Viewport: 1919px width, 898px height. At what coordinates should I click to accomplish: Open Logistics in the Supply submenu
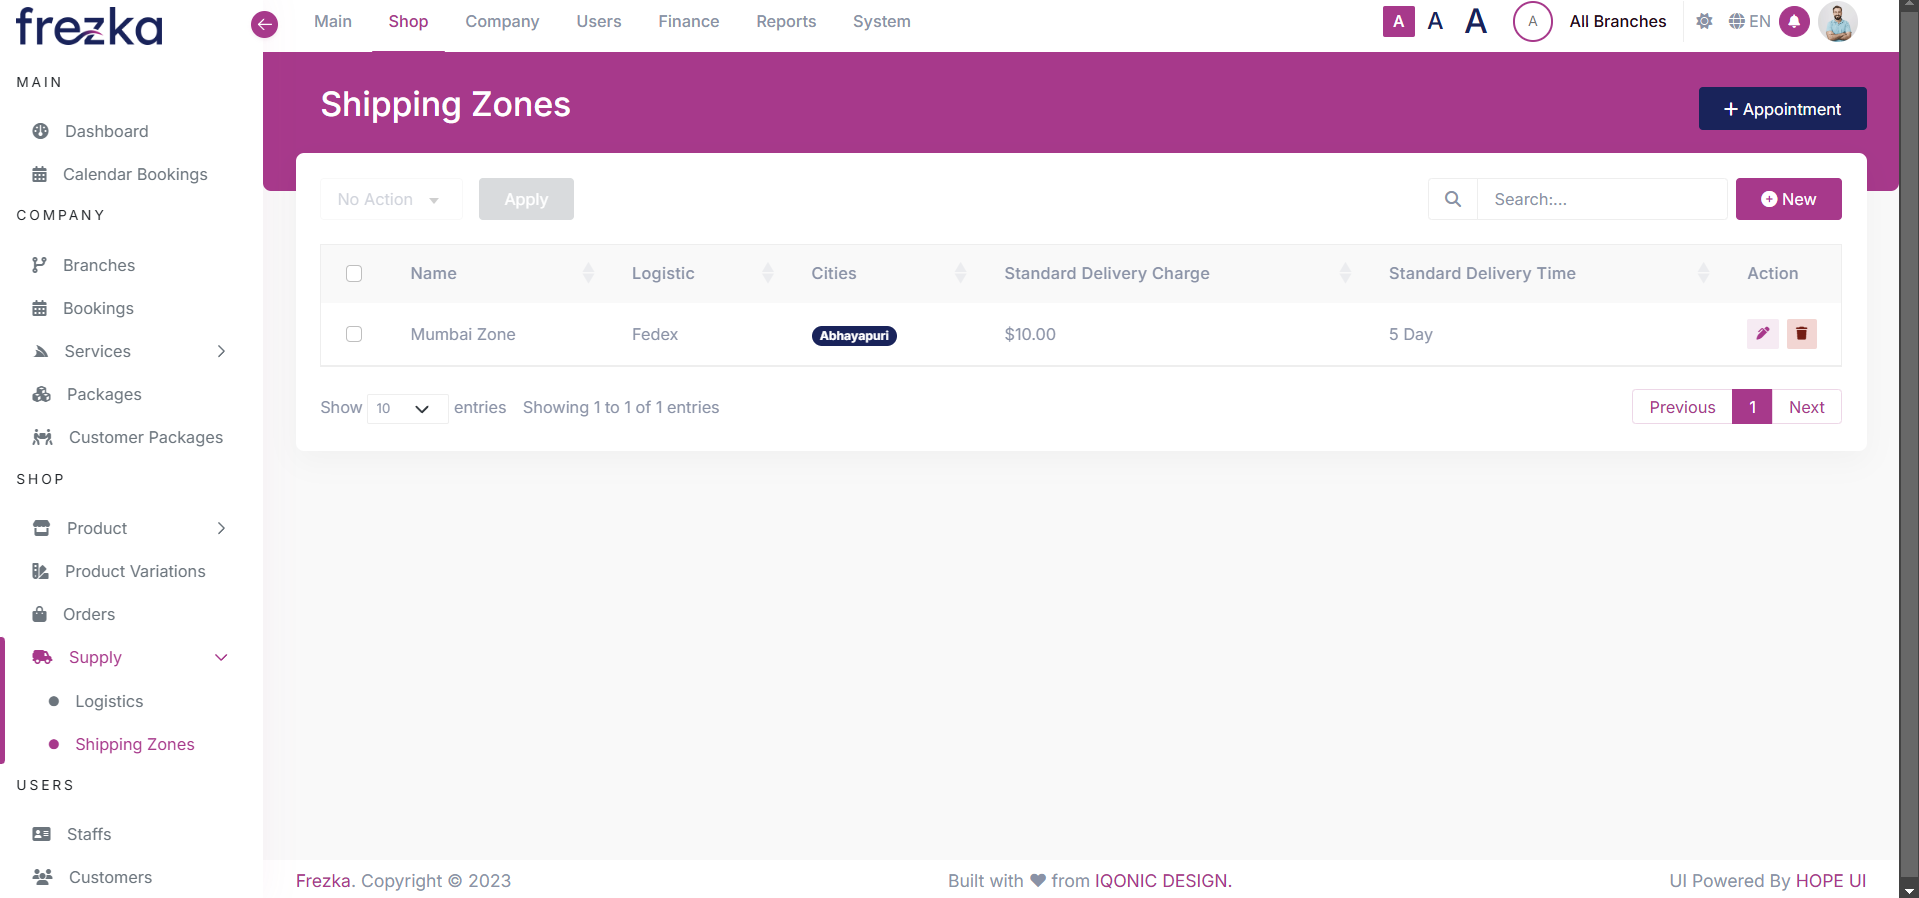[x=109, y=701]
